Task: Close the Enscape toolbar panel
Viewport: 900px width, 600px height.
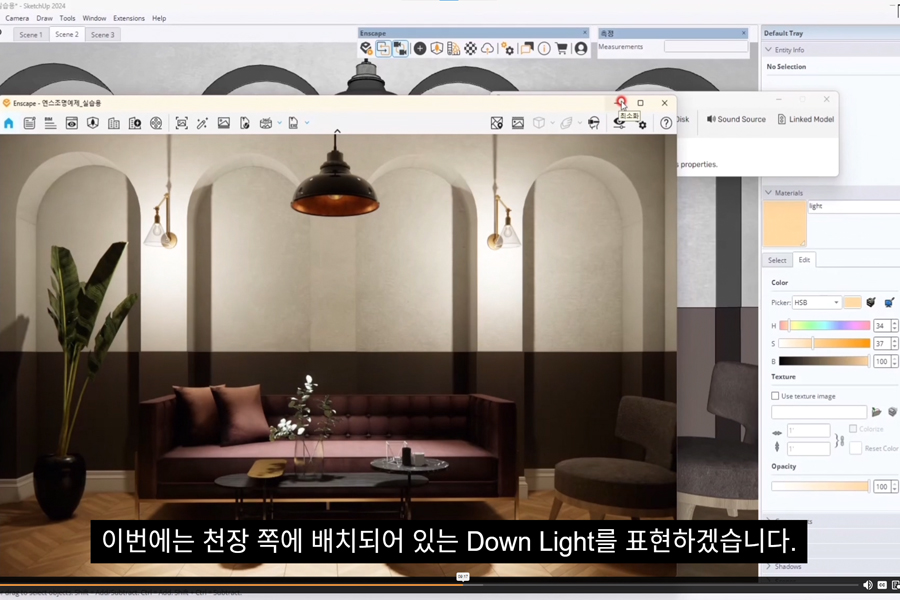Action: pyautogui.click(x=585, y=33)
